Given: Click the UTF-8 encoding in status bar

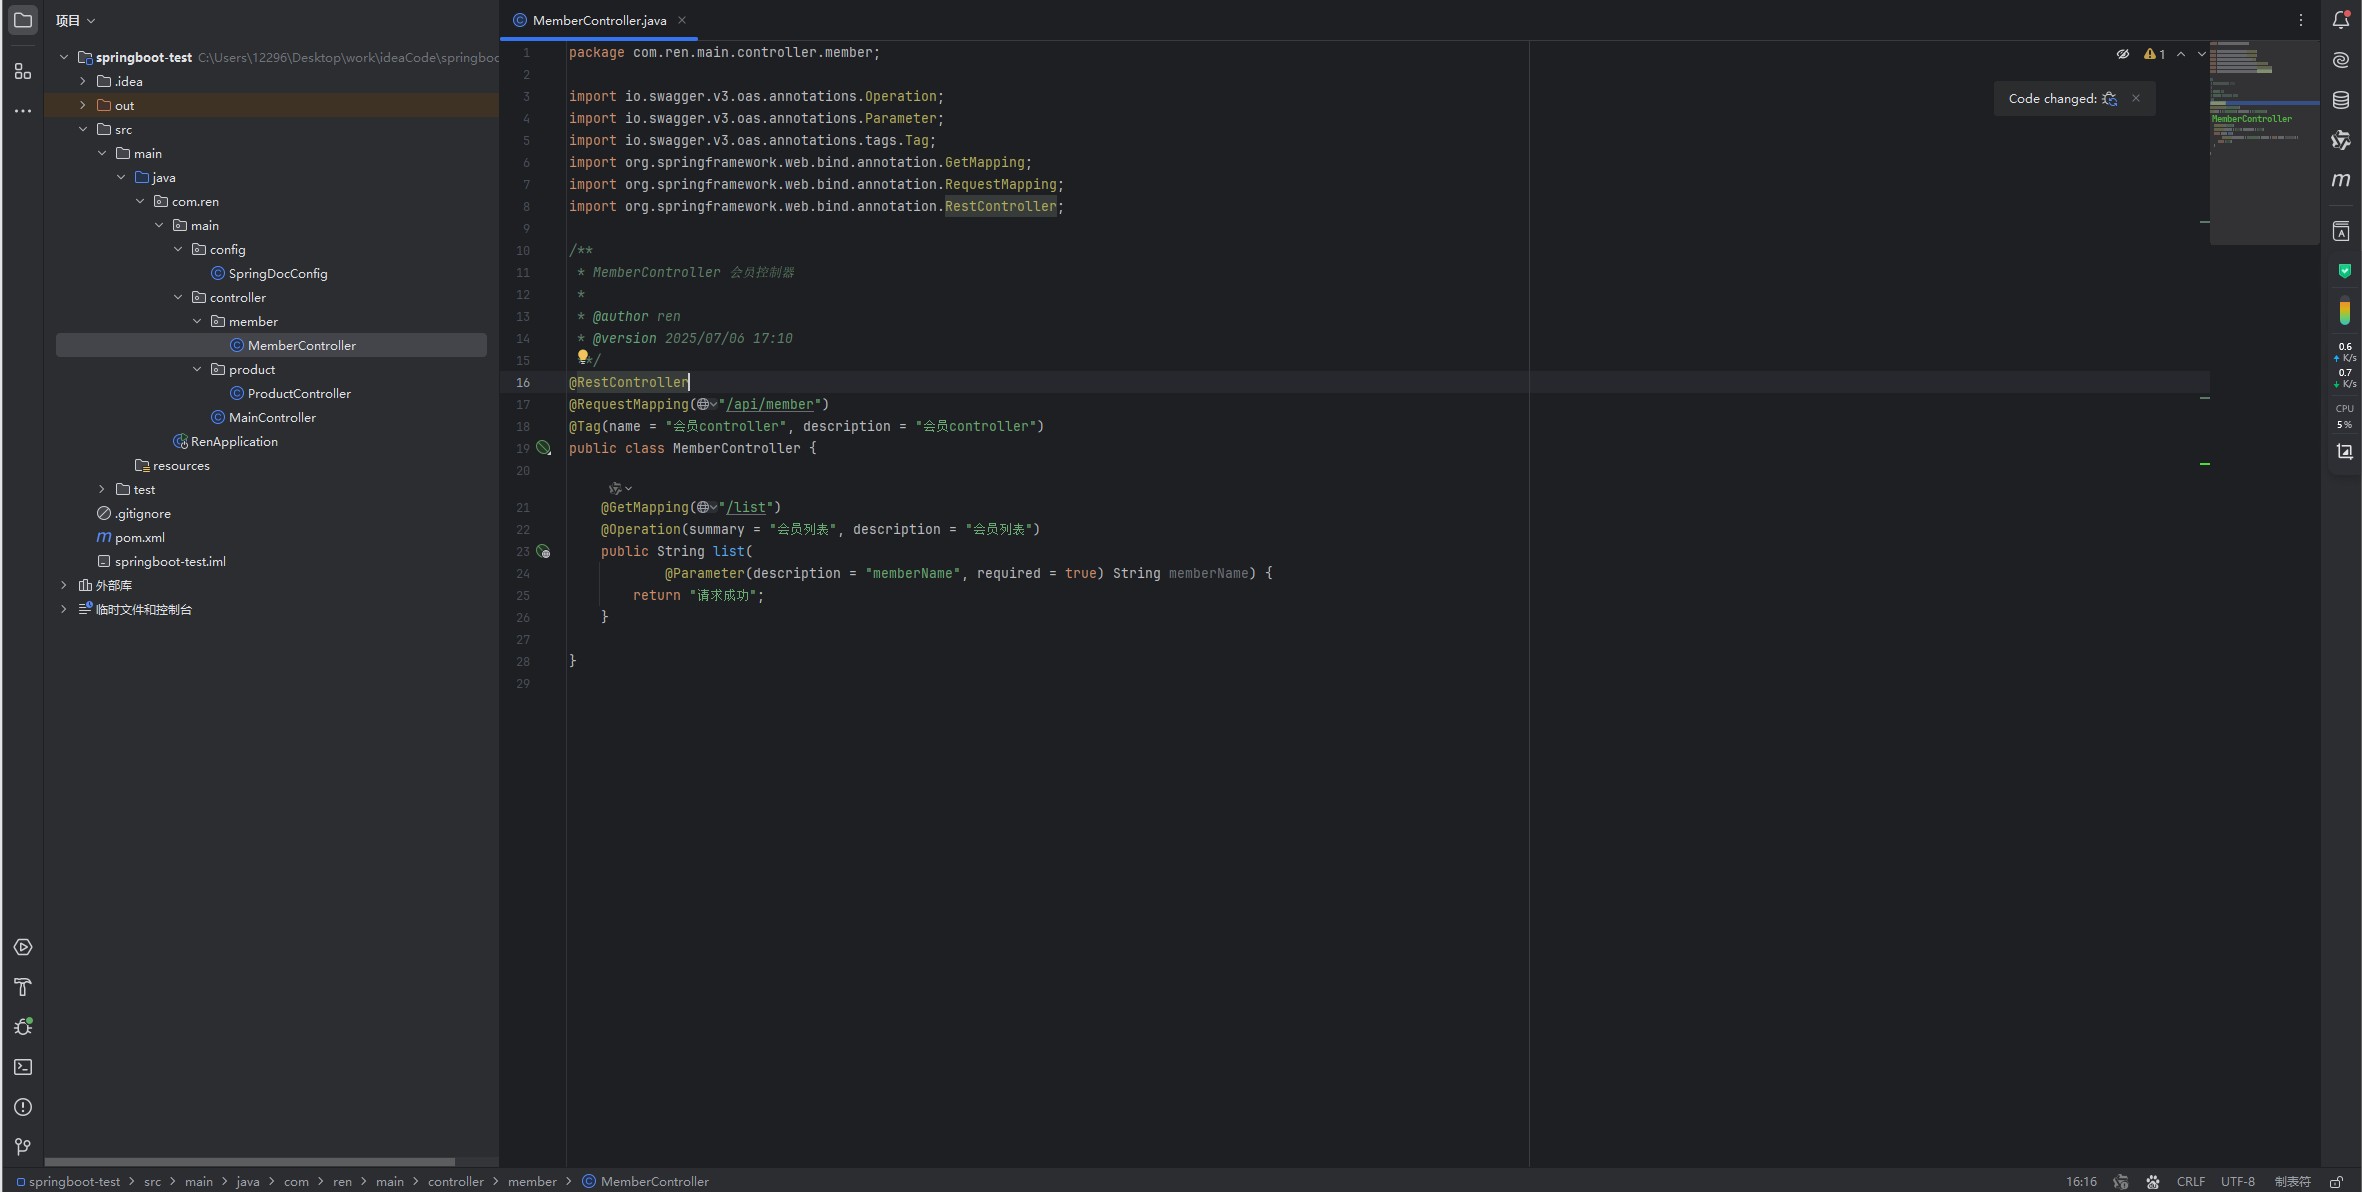Looking at the screenshot, I should pos(2237,1182).
